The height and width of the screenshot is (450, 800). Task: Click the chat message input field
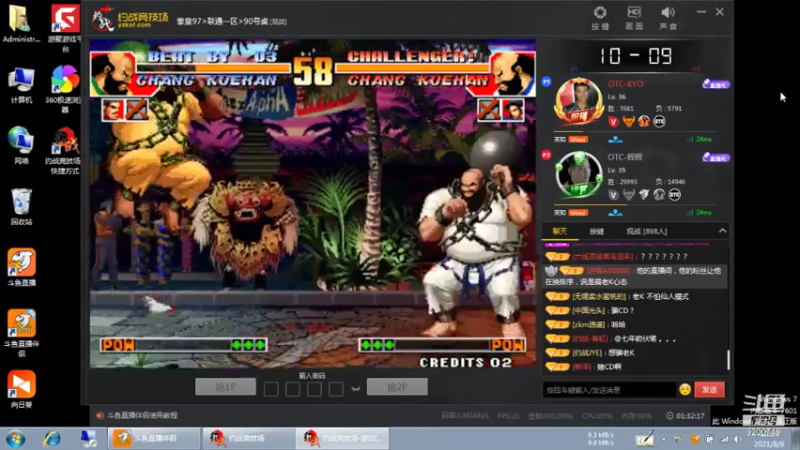pyautogui.click(x=609, y=390)
